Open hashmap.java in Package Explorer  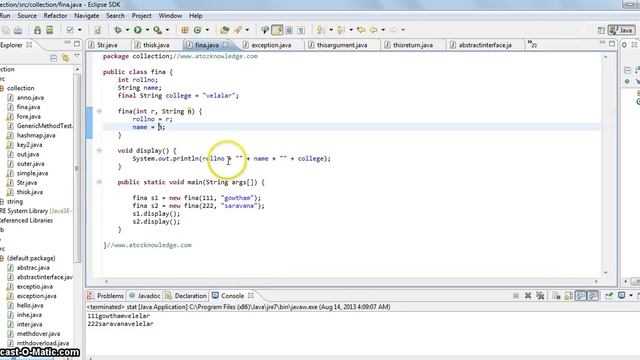point(36,136)
